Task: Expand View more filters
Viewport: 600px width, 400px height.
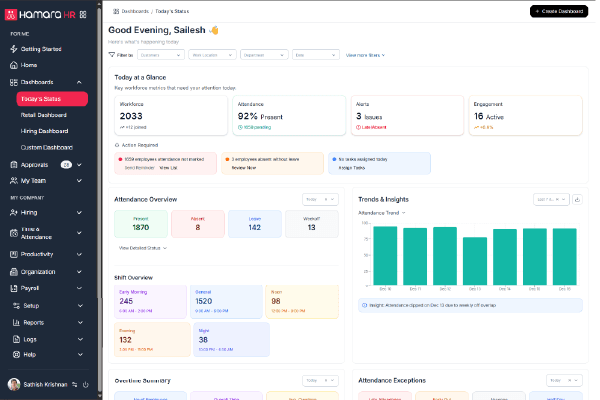Action: click(x=365, y=55)
